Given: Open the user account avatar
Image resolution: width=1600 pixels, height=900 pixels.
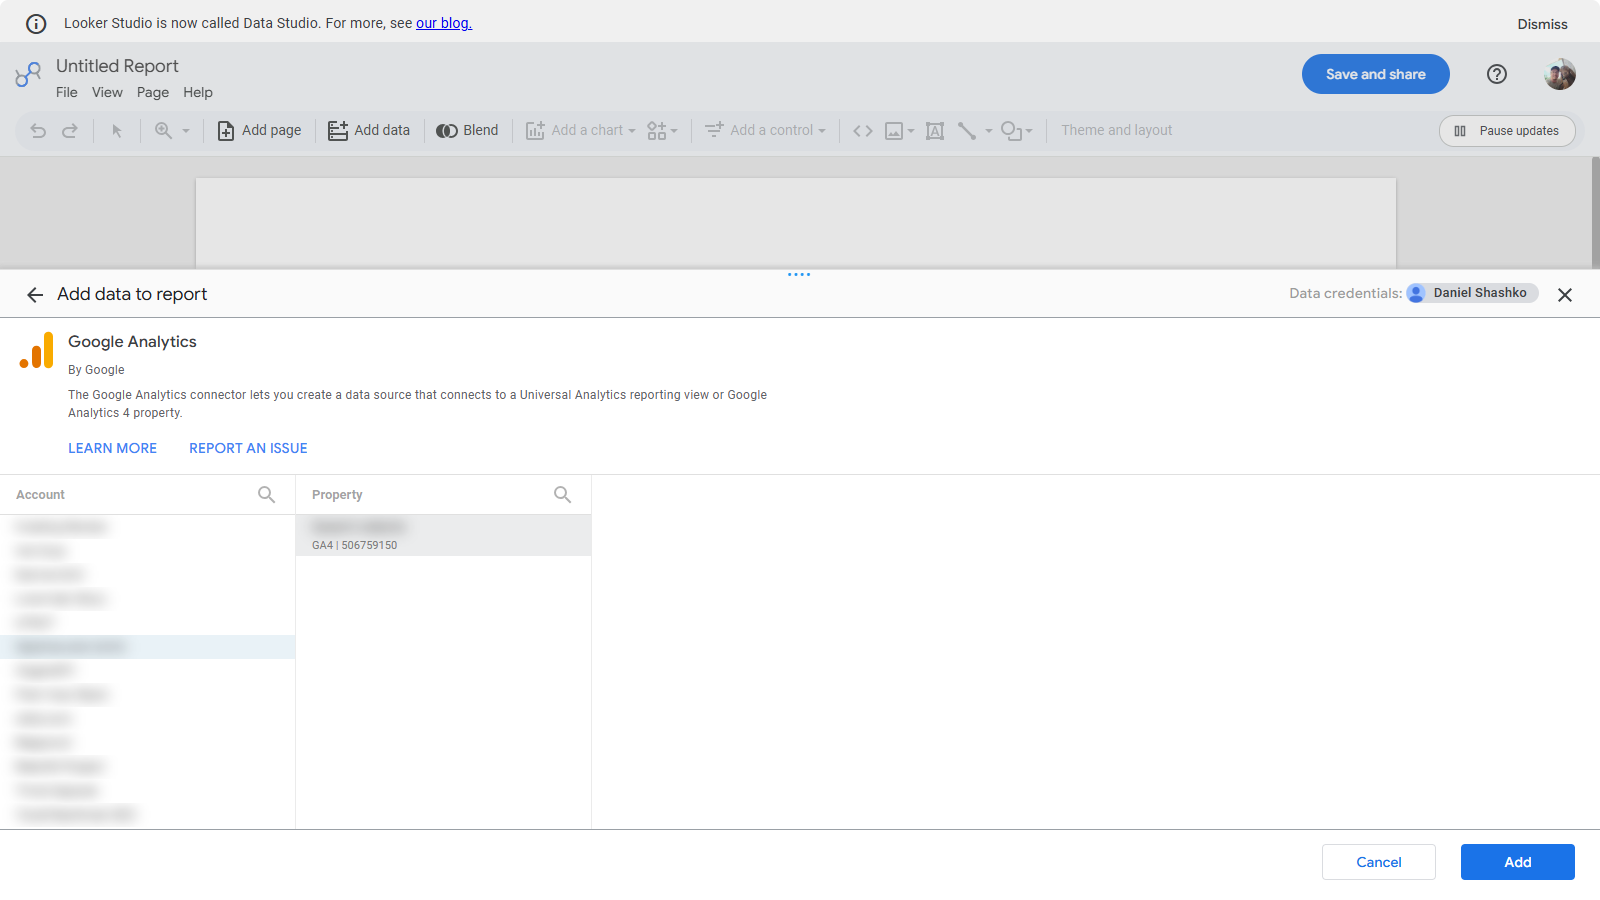Looking at the screenshot, I should pos(1560,74).
